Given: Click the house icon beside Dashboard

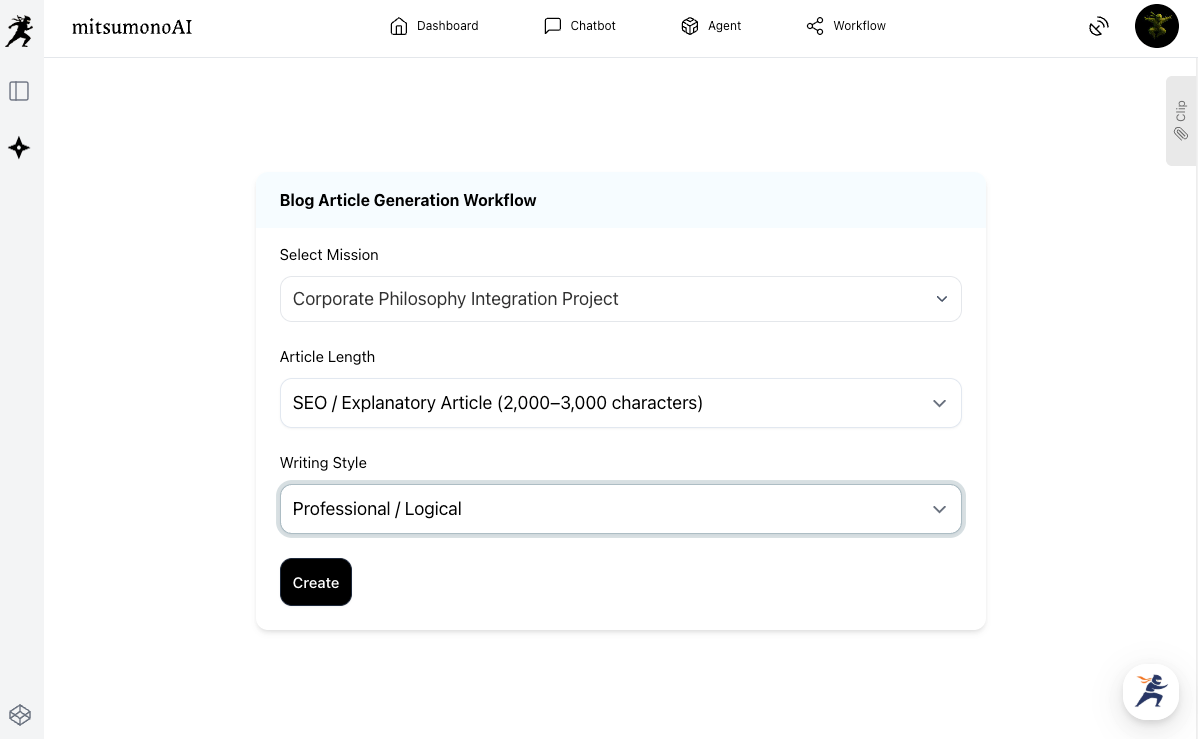Looking at the screenshot, I should (399, 26).
